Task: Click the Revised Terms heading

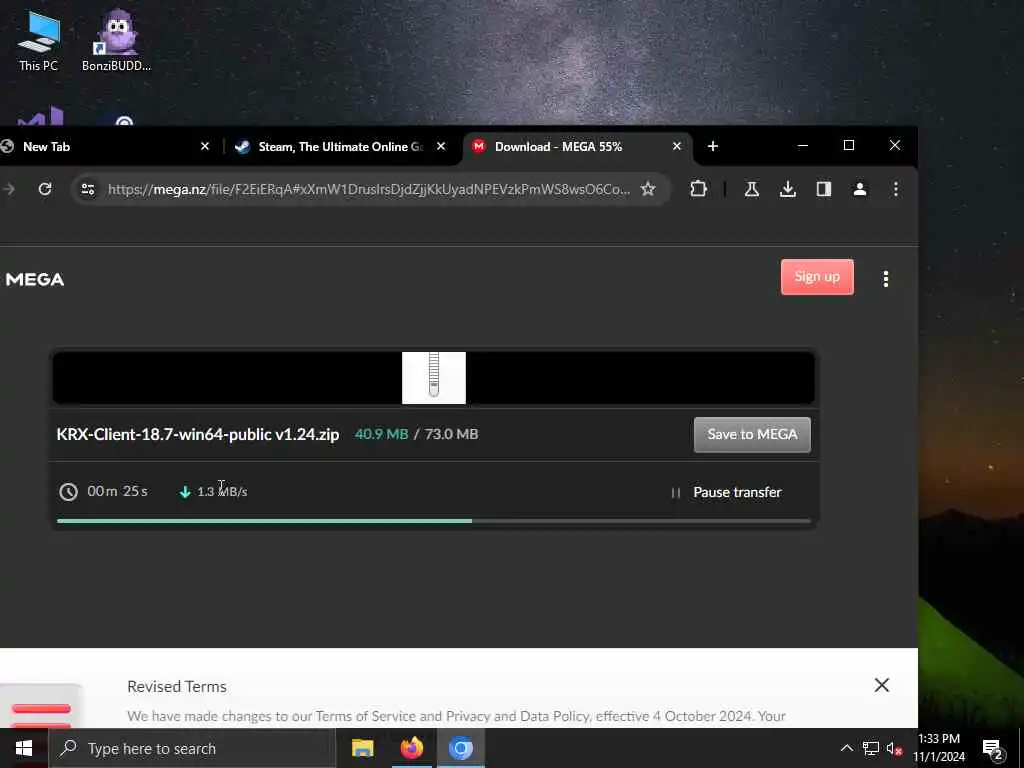Action: (x=177, y=686)
